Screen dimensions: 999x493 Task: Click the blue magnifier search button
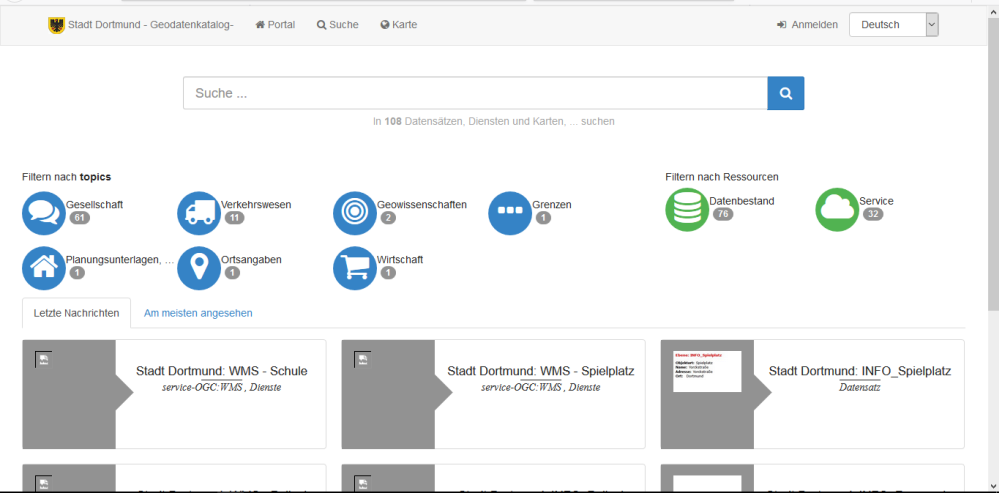click(x=786, y=93)
